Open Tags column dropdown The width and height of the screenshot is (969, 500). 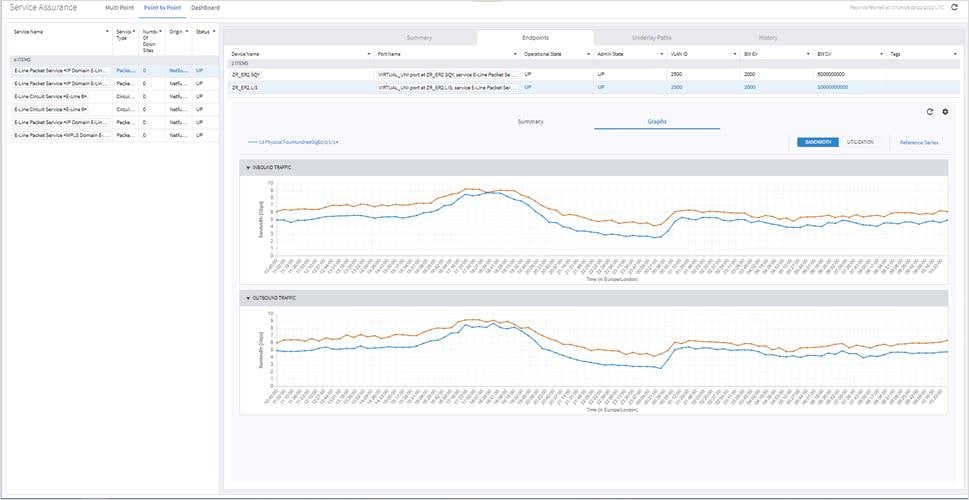(x=955, y=54)
